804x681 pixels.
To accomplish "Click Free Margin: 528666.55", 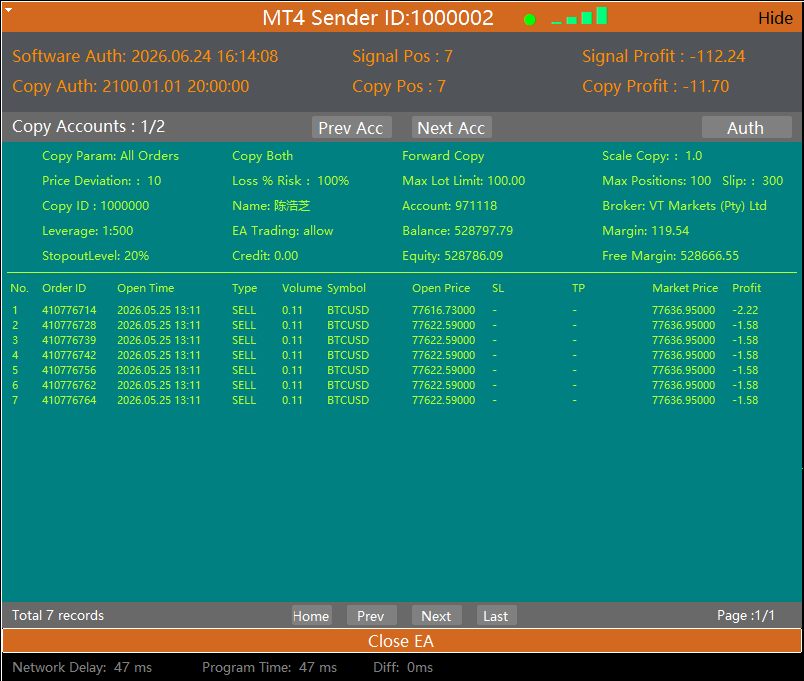I will click(x=670, y=256).
